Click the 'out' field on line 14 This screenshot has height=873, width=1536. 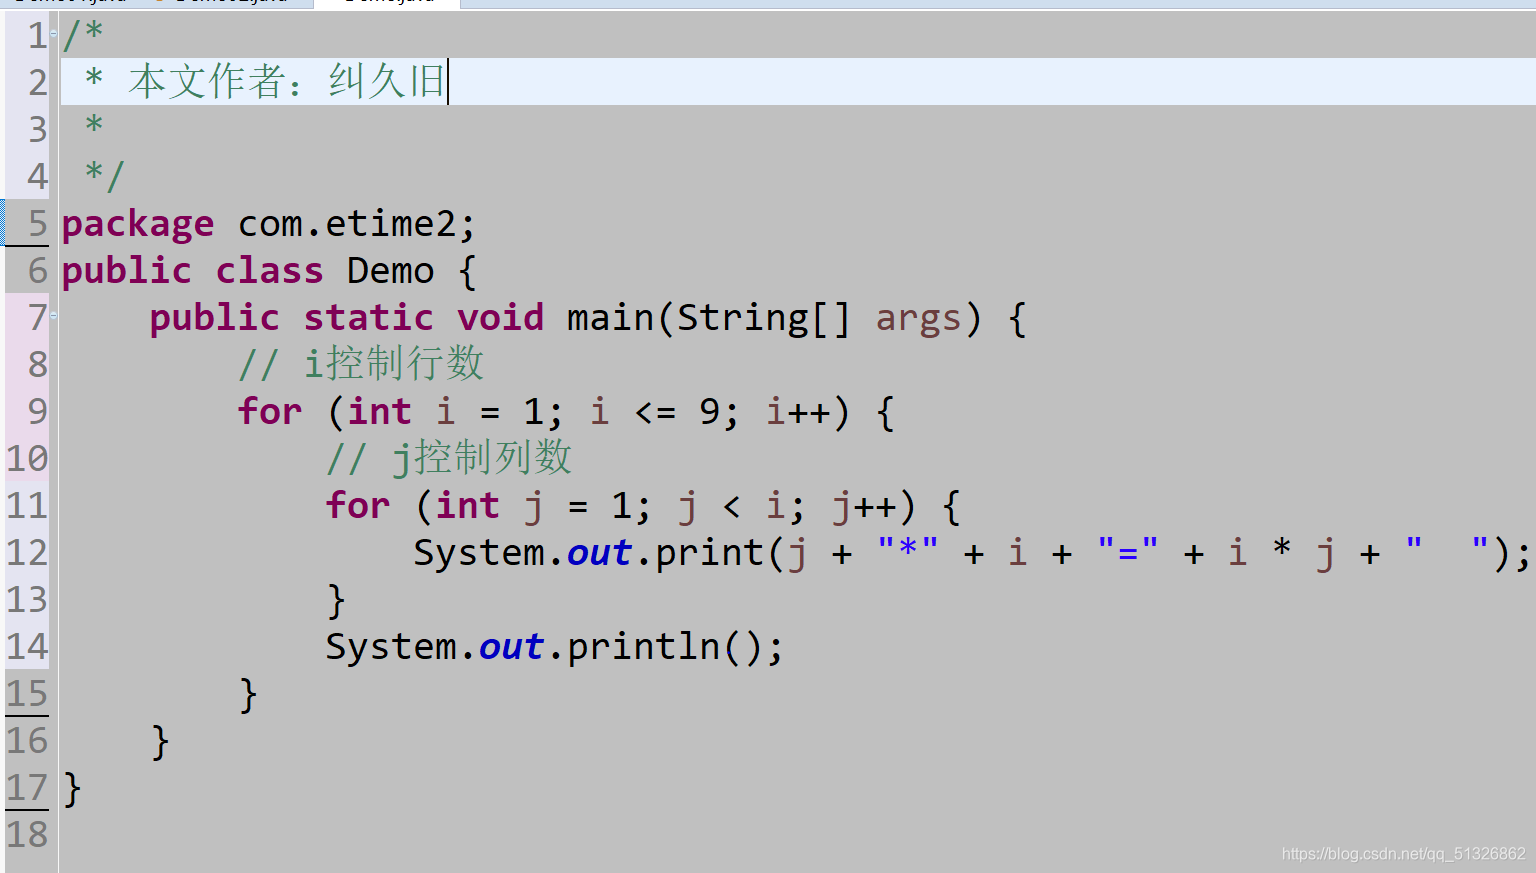pos(511,647)
